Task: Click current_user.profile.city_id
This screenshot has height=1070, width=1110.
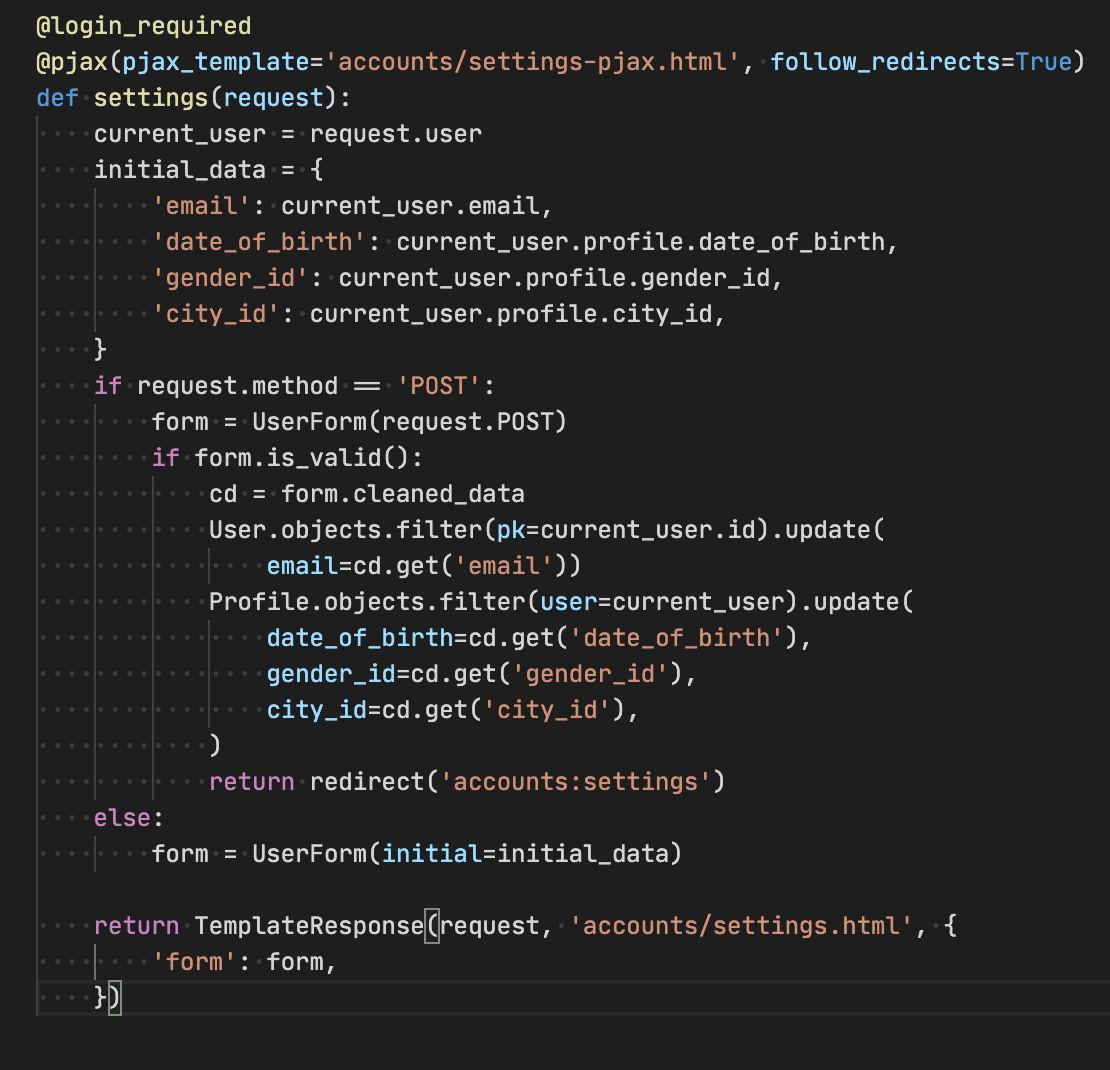Action: tap(511, 314)
